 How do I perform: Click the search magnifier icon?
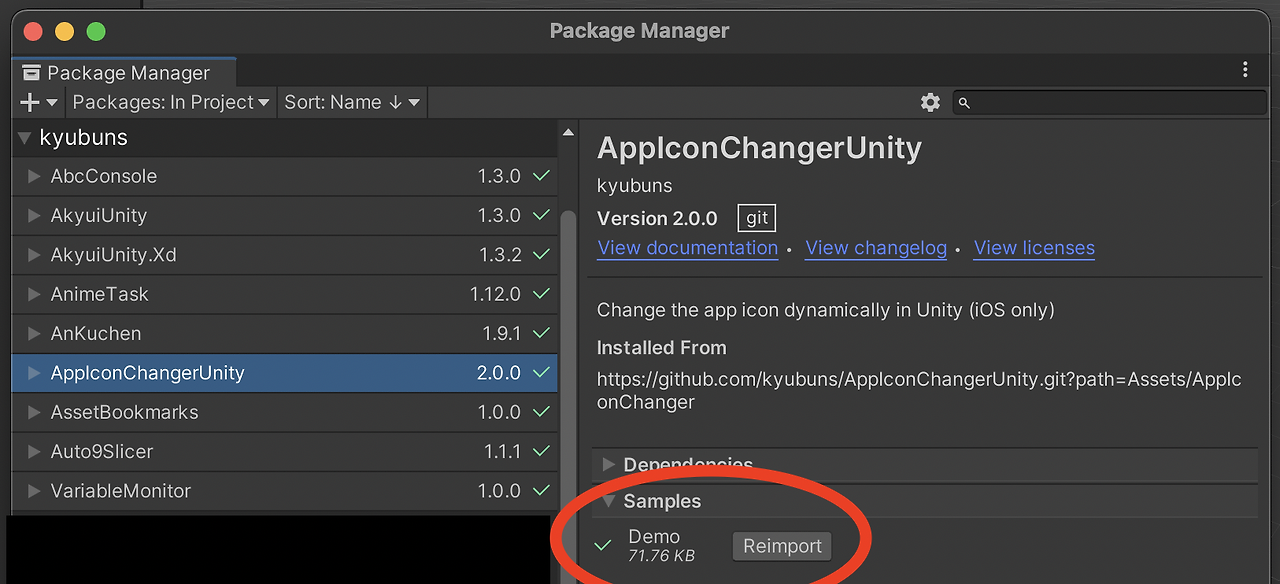tap(964, 102)
